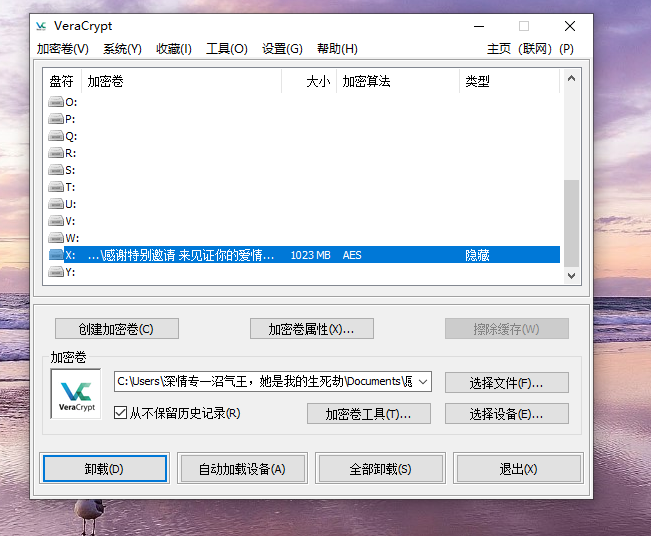Viewport: 651px width, 536px height.
Task: Click the Q: drive icon
Action: (x=56, y=136)
